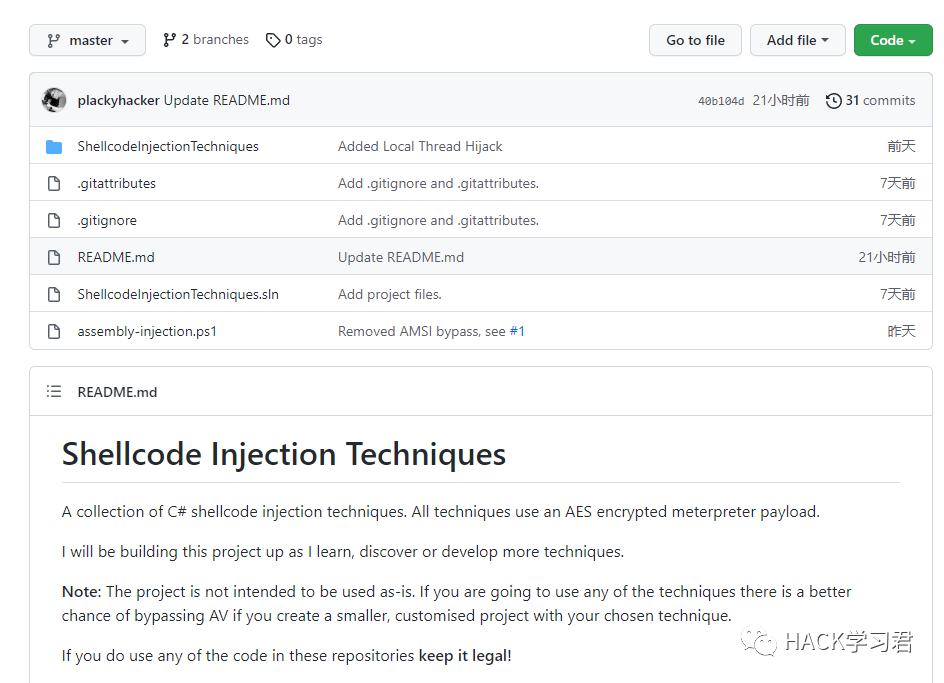944x683 pixels.
Task: View the 2 branches link
Action: 206,40
